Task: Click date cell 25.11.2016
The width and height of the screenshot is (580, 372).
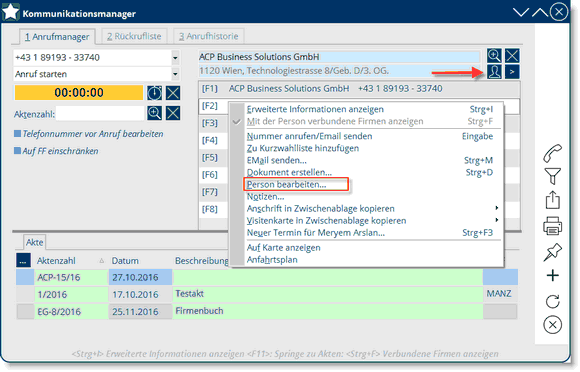Action: [140, 312]
